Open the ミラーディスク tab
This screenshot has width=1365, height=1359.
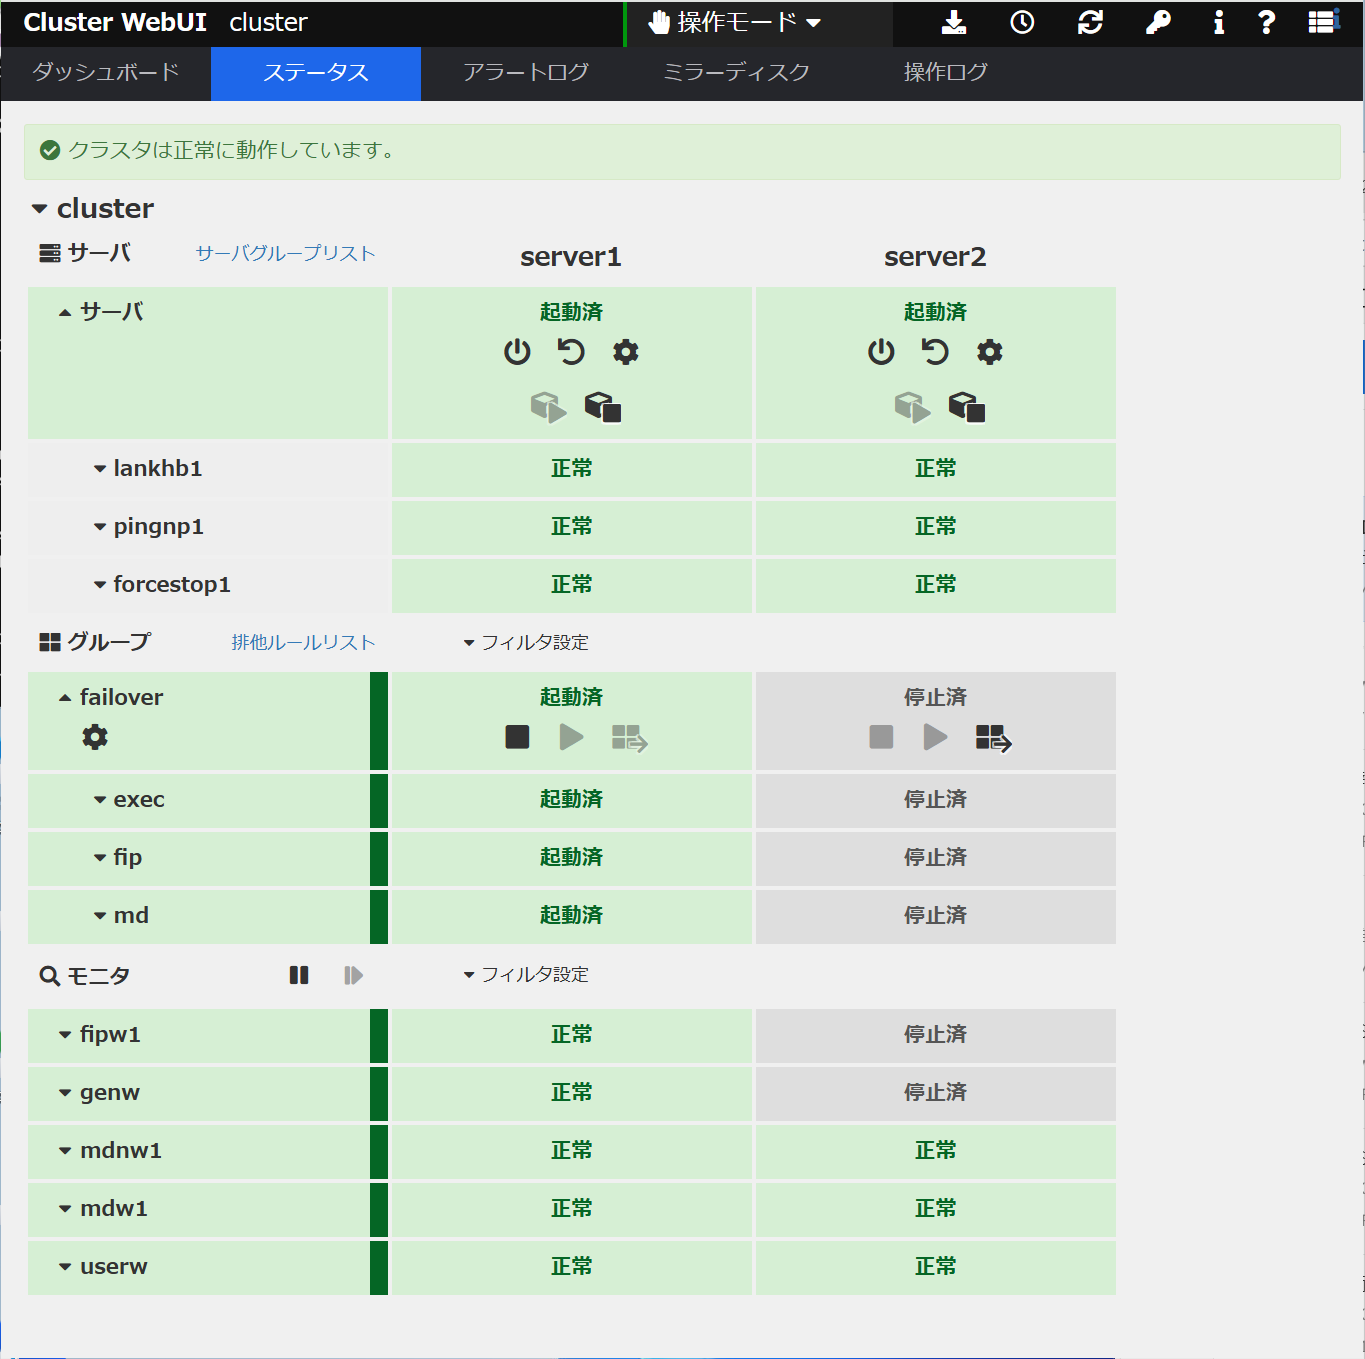coord(736,72)
